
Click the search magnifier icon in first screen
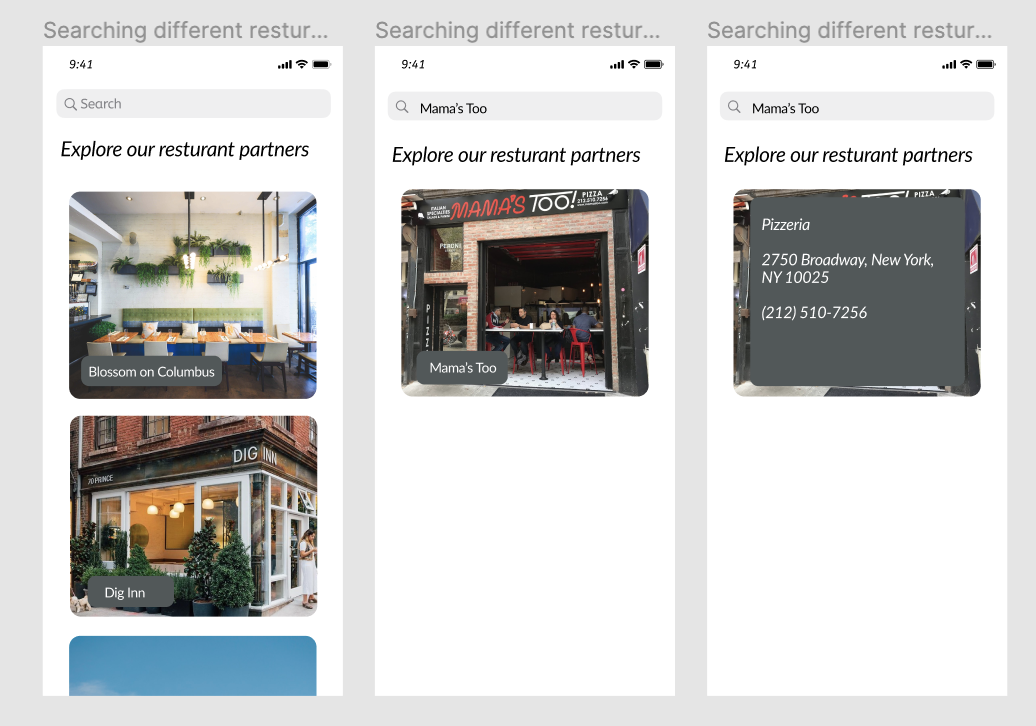click(70, 104)
